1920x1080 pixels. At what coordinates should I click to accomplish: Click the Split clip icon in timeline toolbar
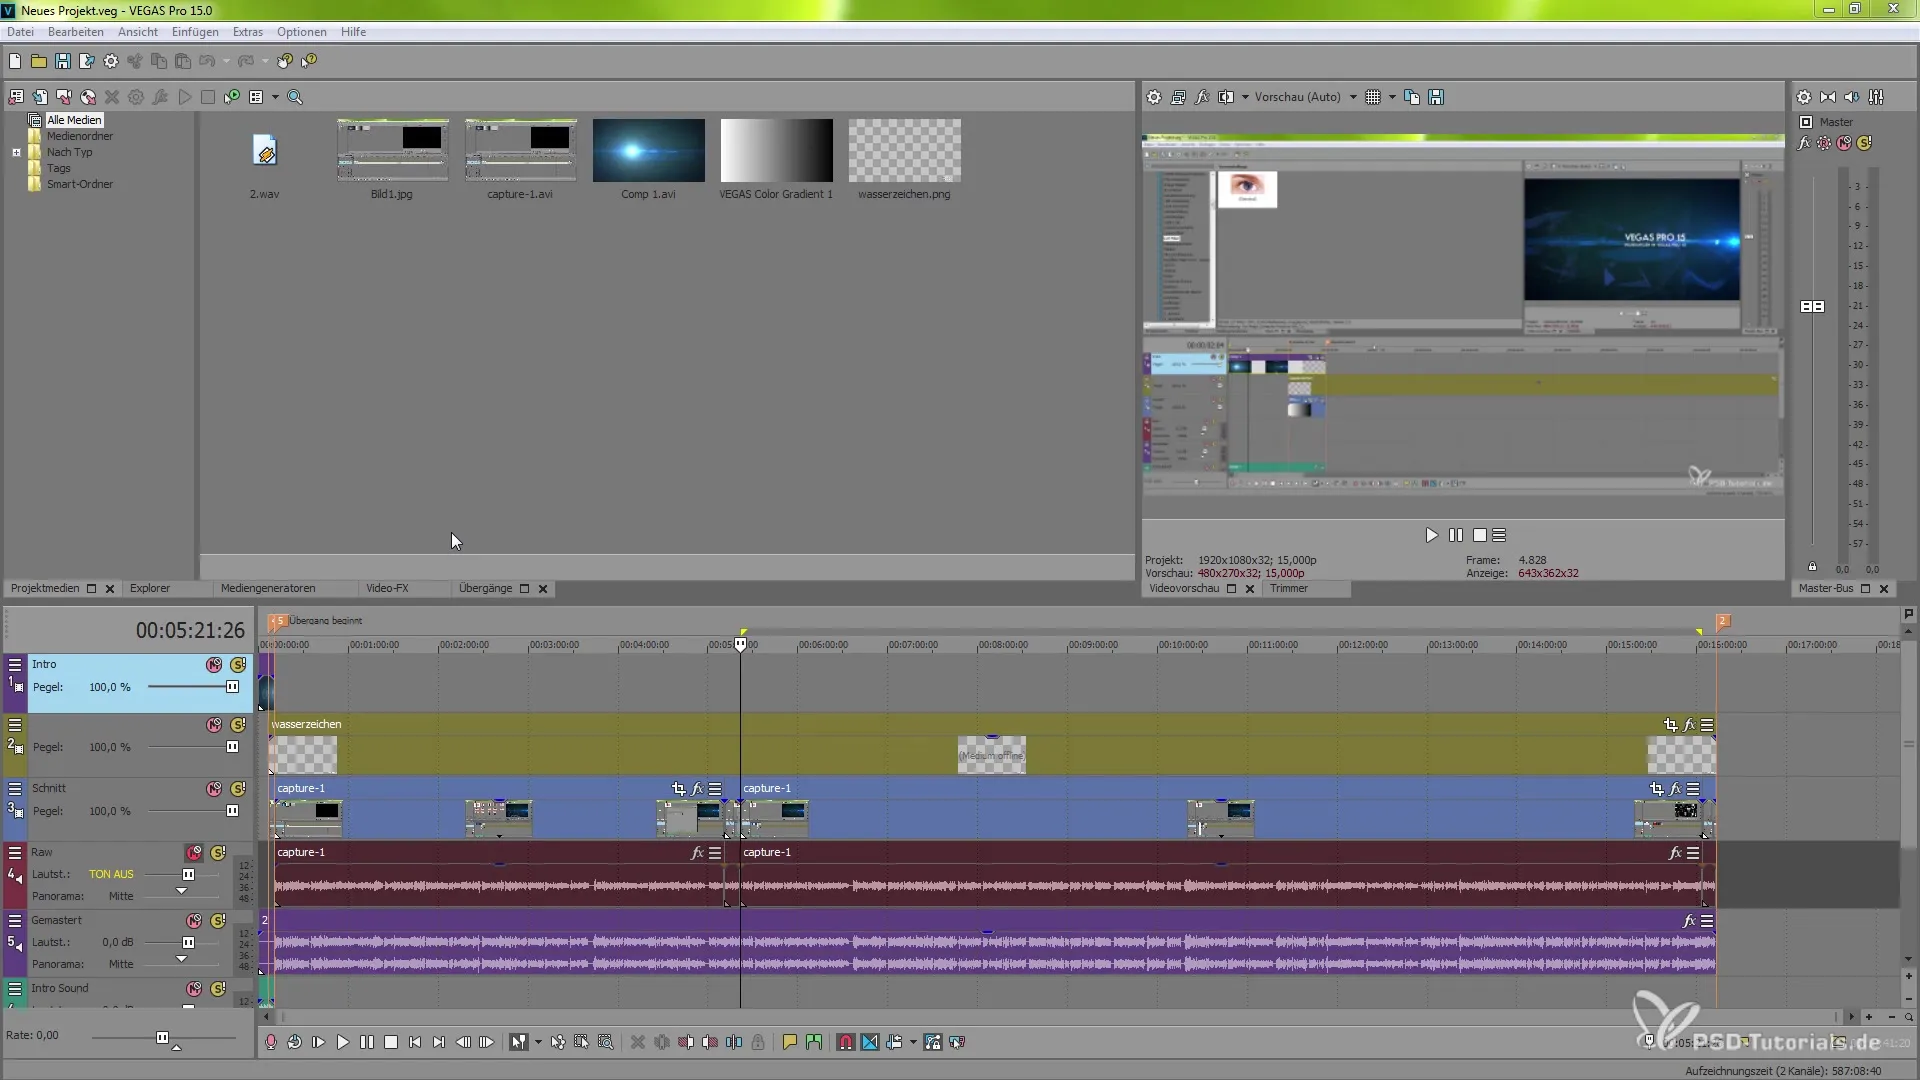[734, 1042]
